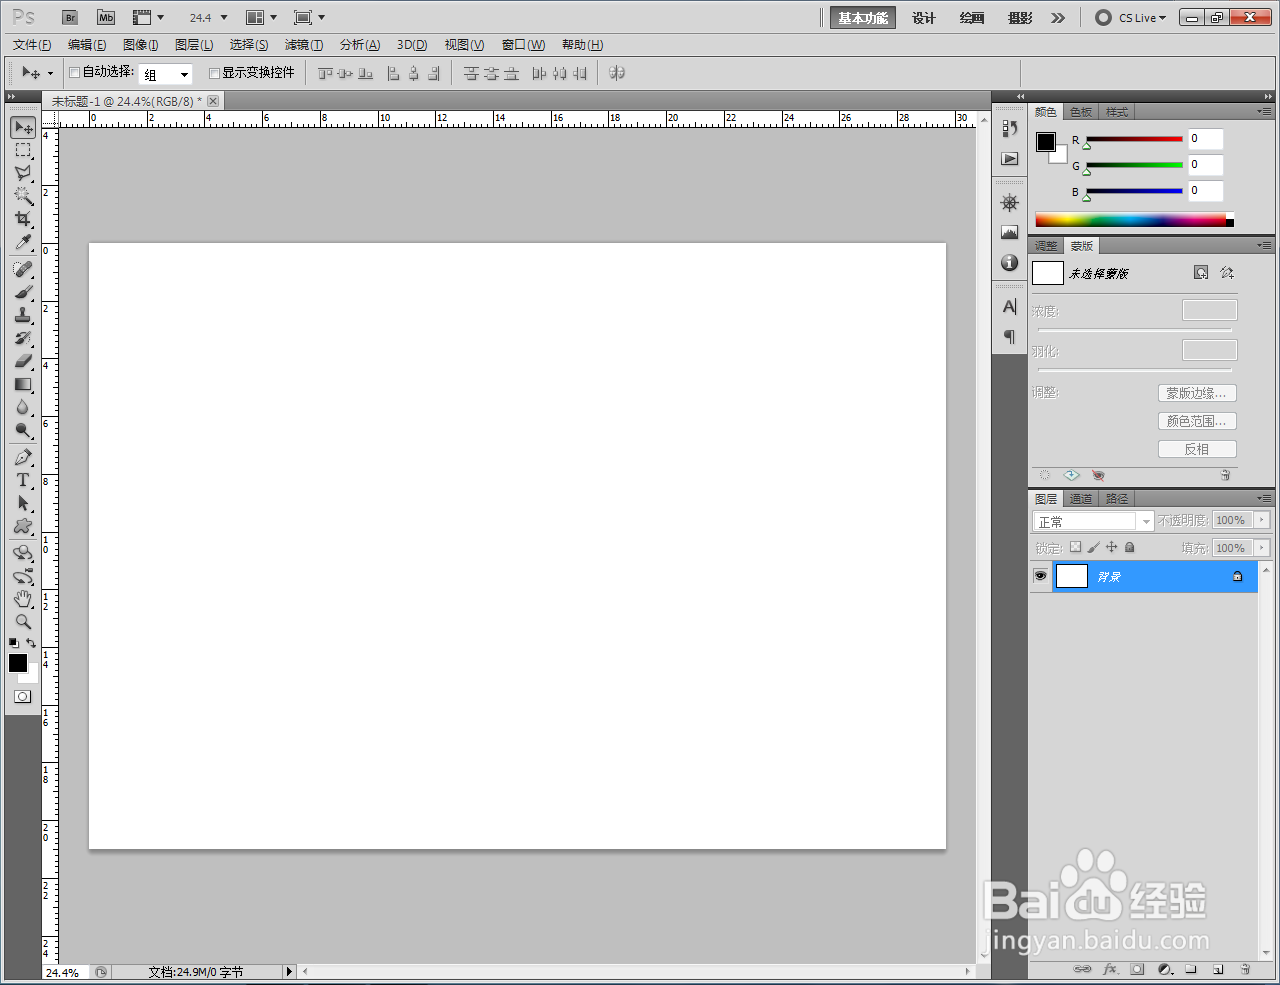The width and height of the screenshot is (1280, 985).
Task: Select the Gradient tool
Action: [23, 385]
